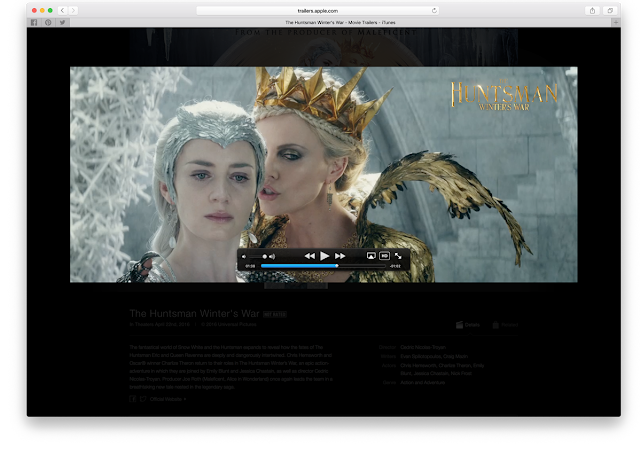
Task: Go forward with Safari's forward arrow
Action: [73, 11]
